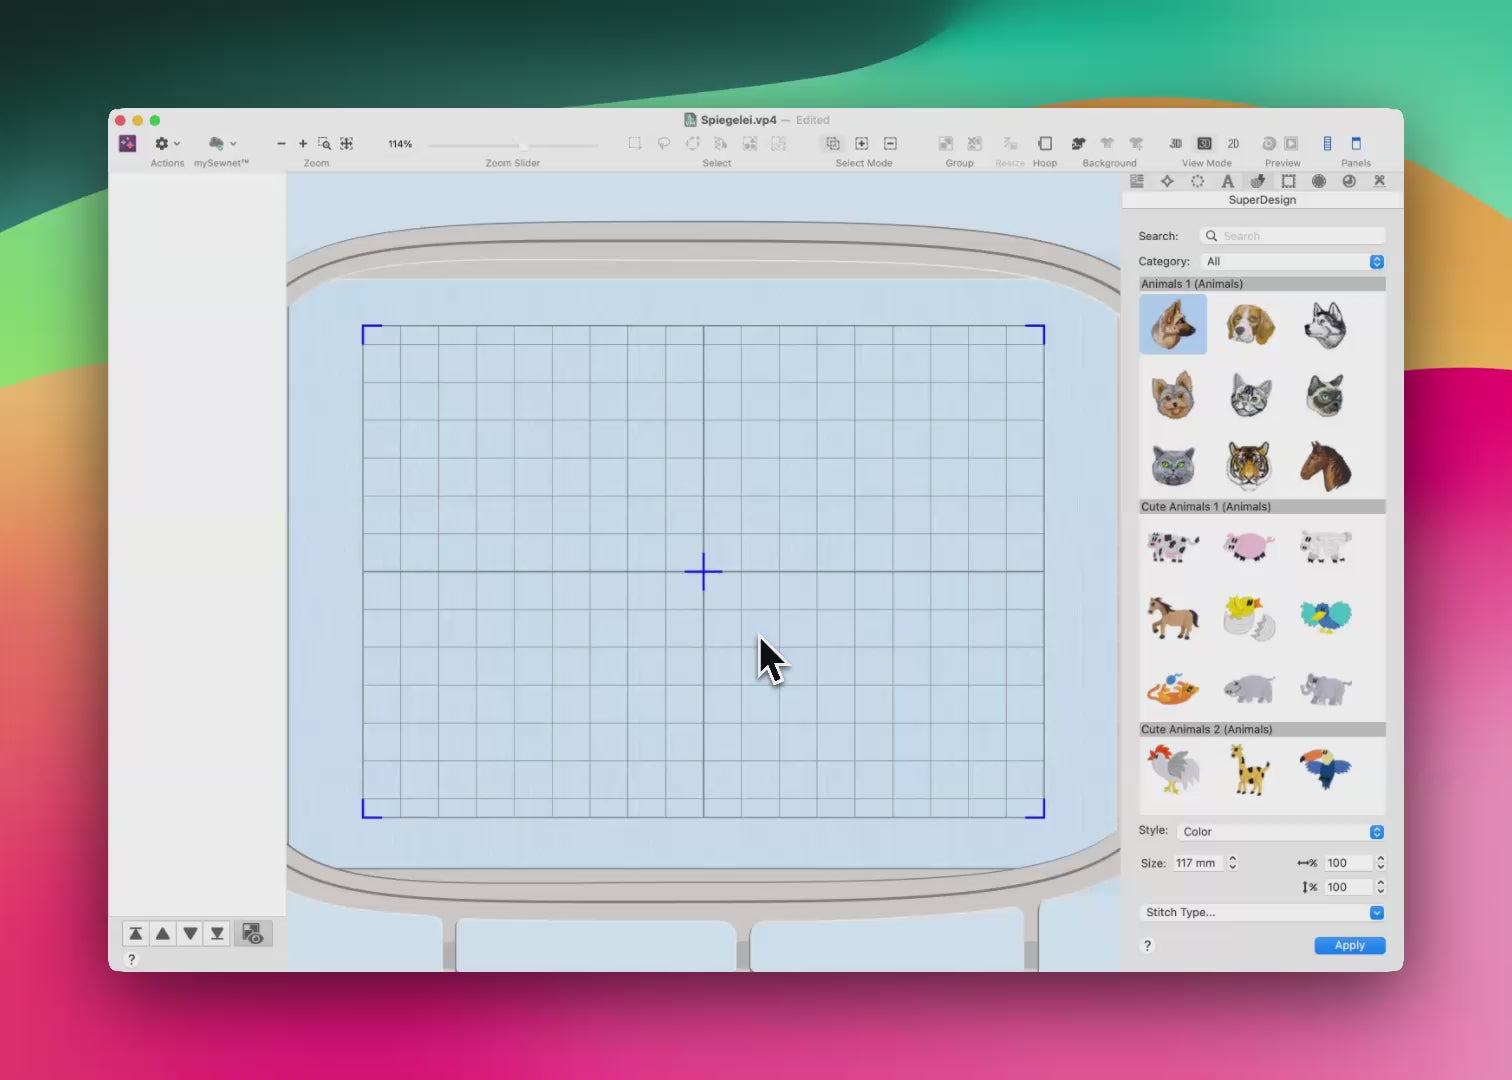Switch to the plain 3D view mode
This screenshot has width=1512, height=1080.
pyautogui.click(x=1176, y=144)
